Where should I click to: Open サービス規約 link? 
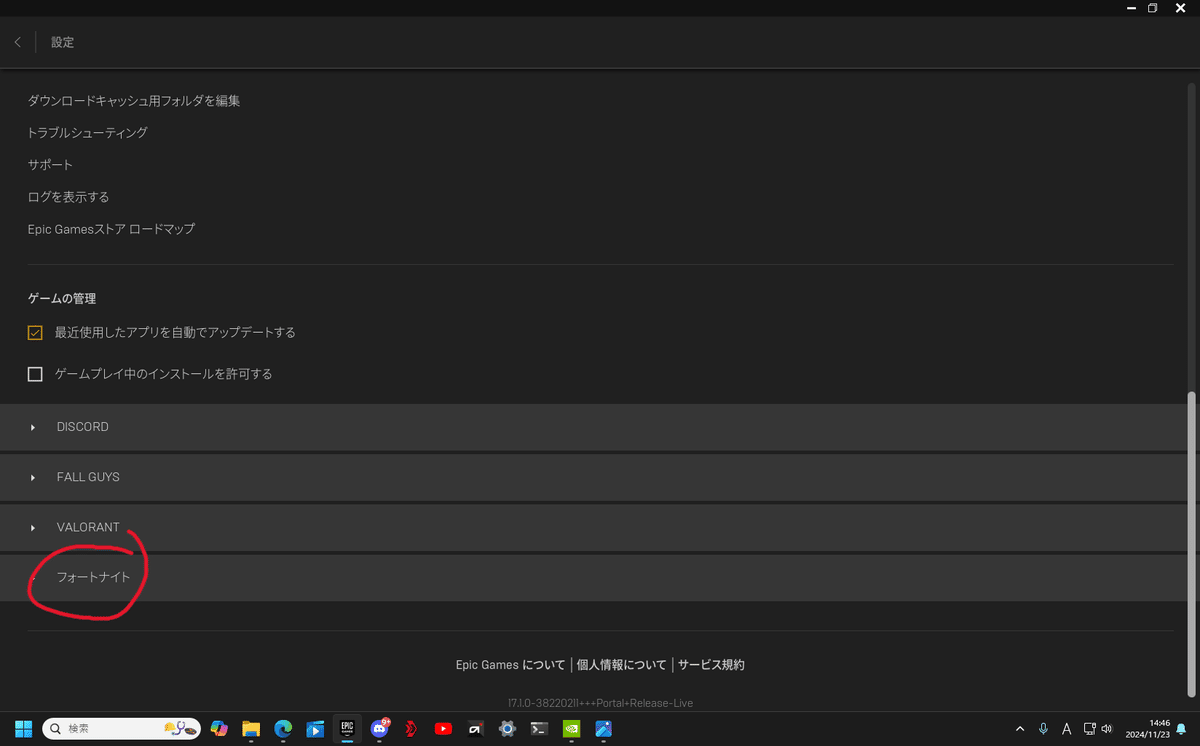click(x=711, y=665)
